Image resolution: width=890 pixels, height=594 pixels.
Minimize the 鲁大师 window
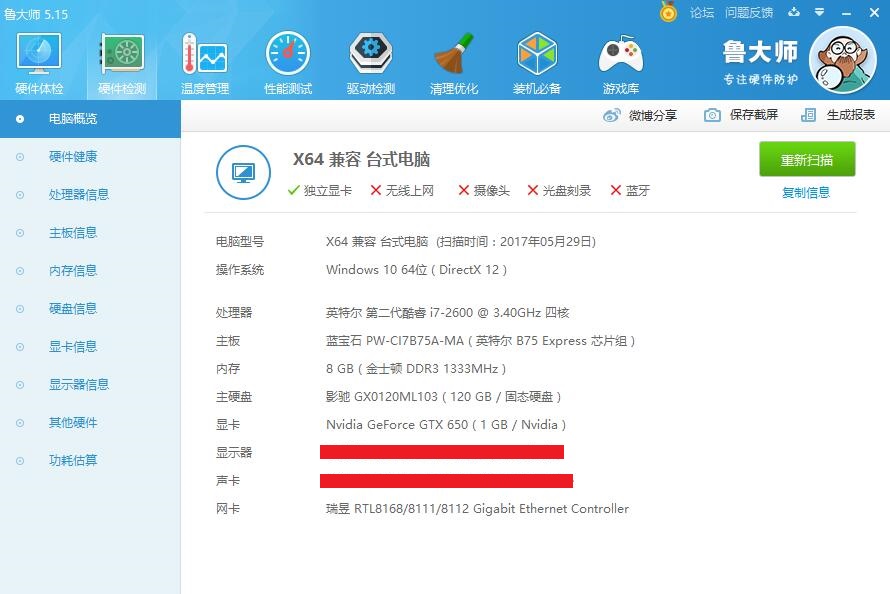point(846,12)
